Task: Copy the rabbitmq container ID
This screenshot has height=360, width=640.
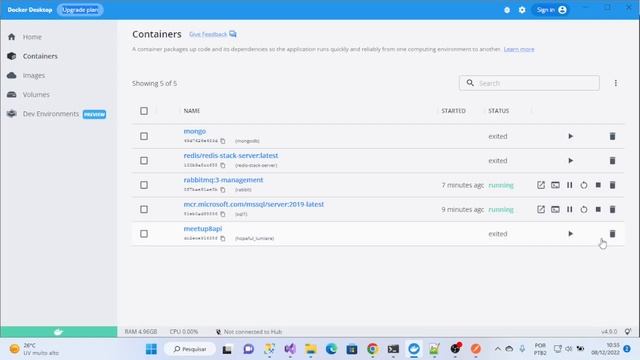Action: pyautogui.click(x=222, y=190)
